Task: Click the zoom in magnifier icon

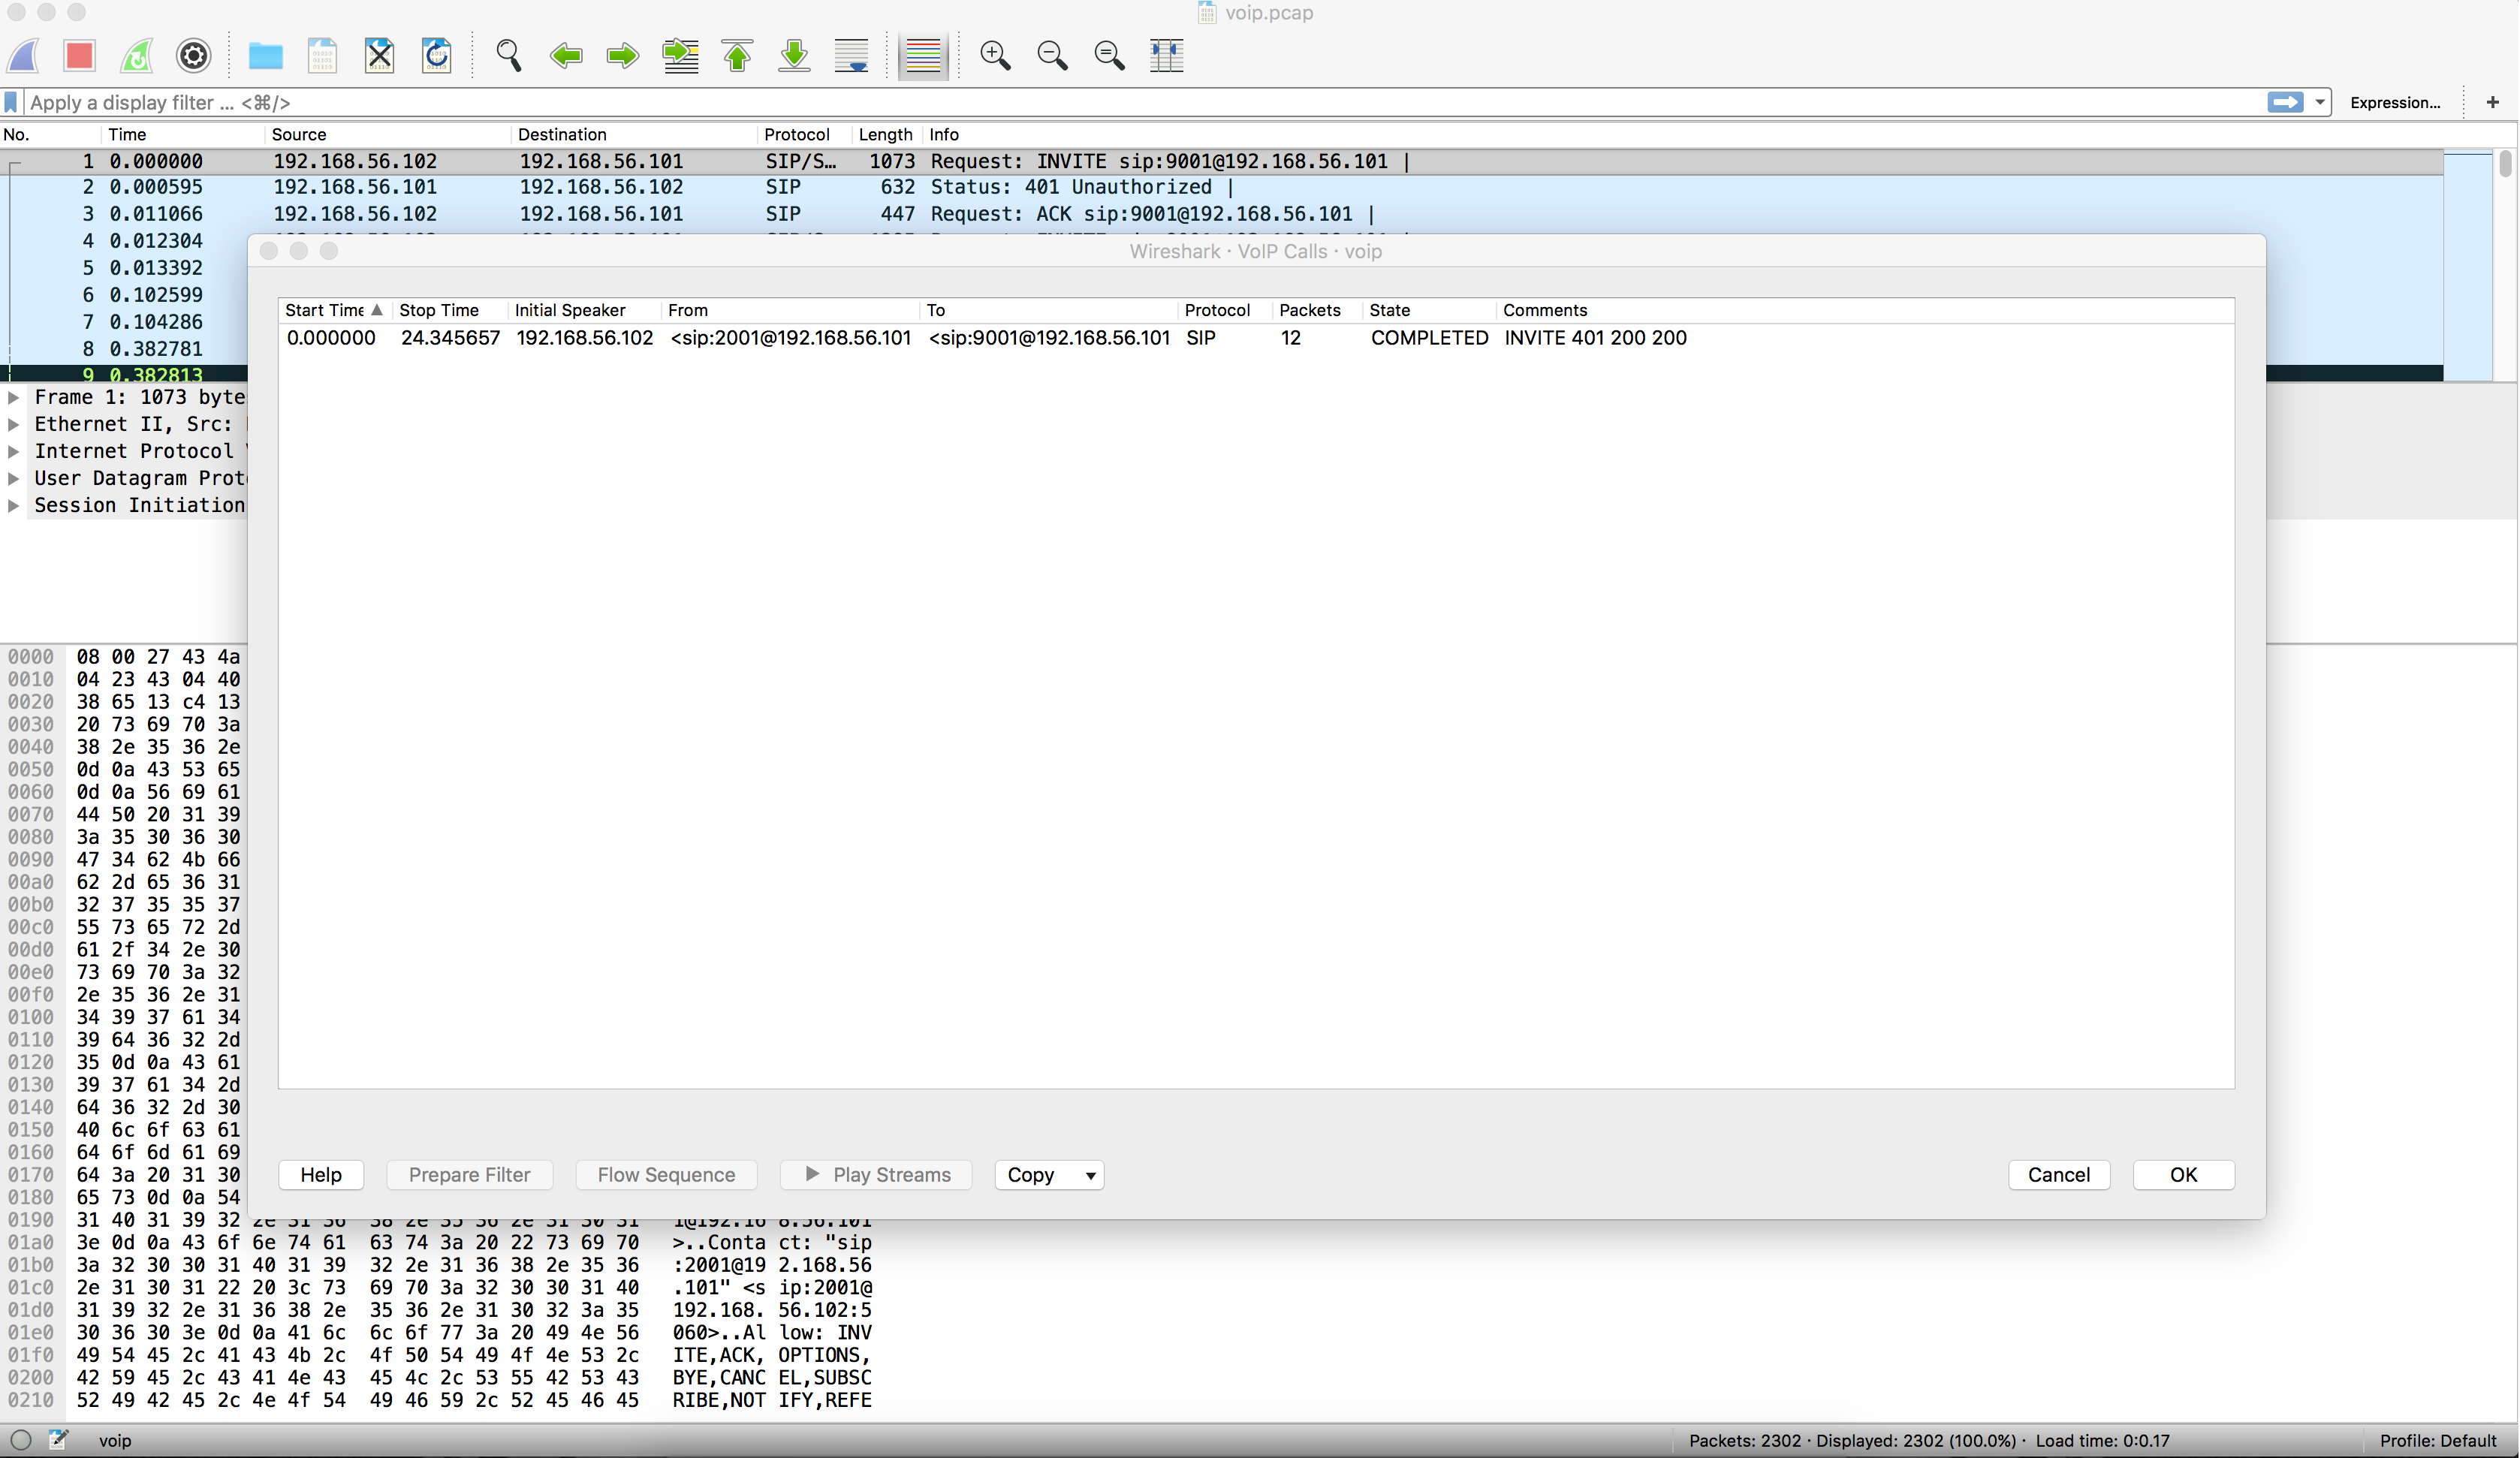Action: [995, 55]
